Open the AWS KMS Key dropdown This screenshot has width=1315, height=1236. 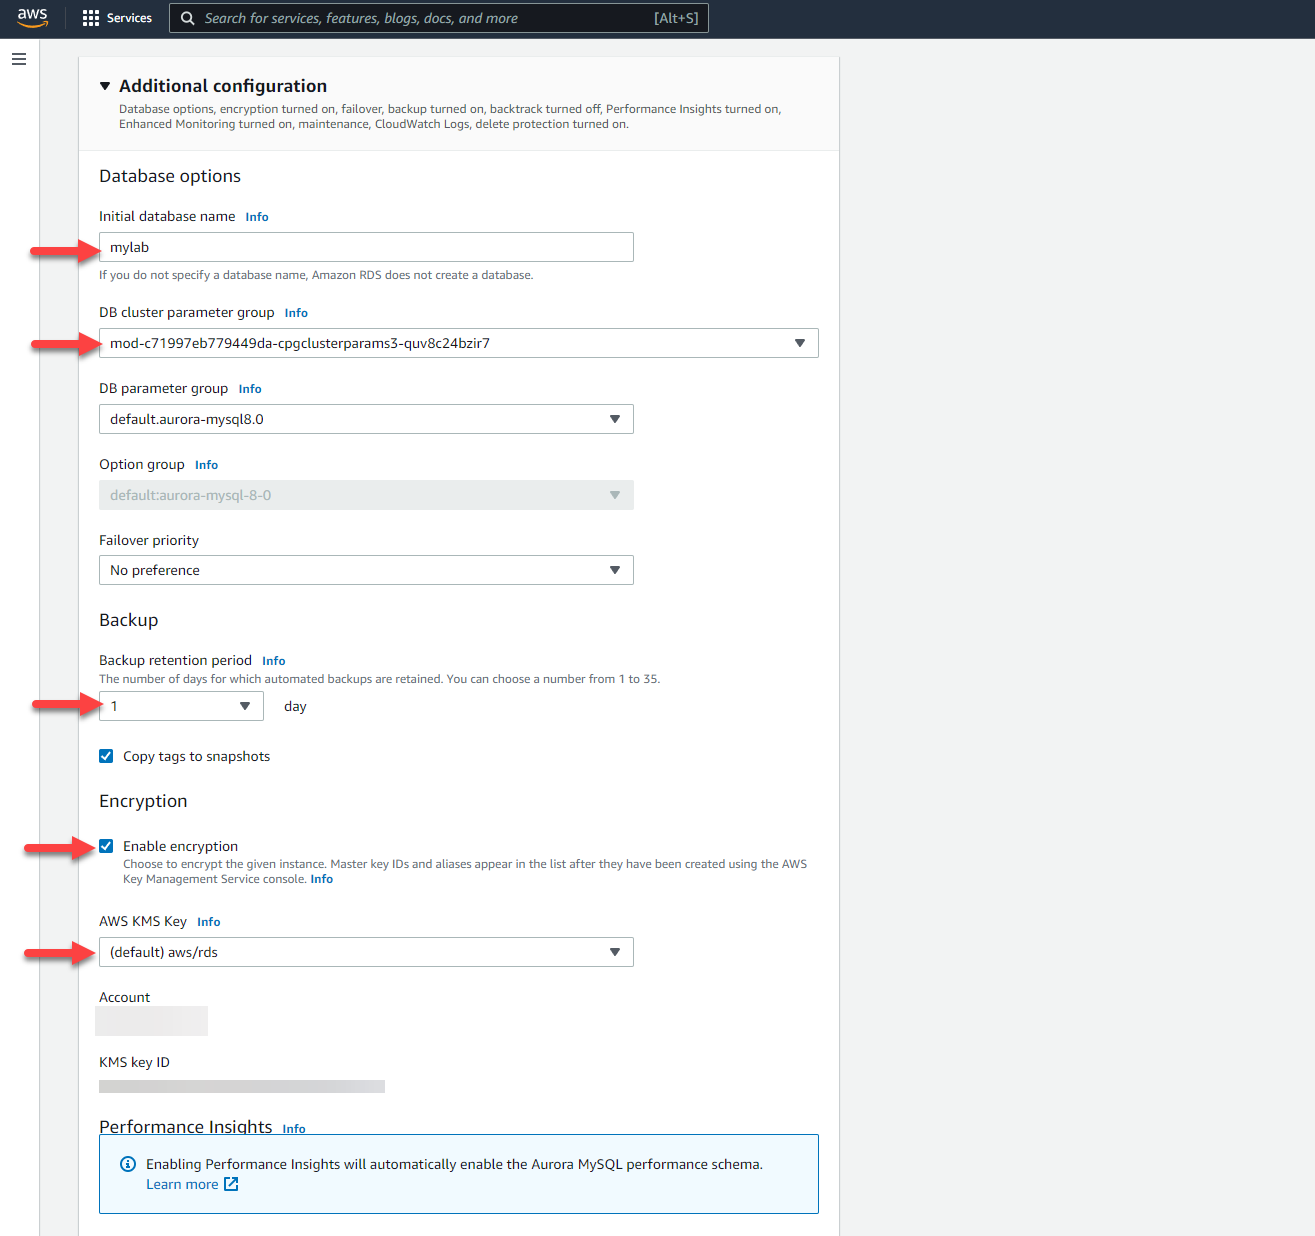pos(366,952)
